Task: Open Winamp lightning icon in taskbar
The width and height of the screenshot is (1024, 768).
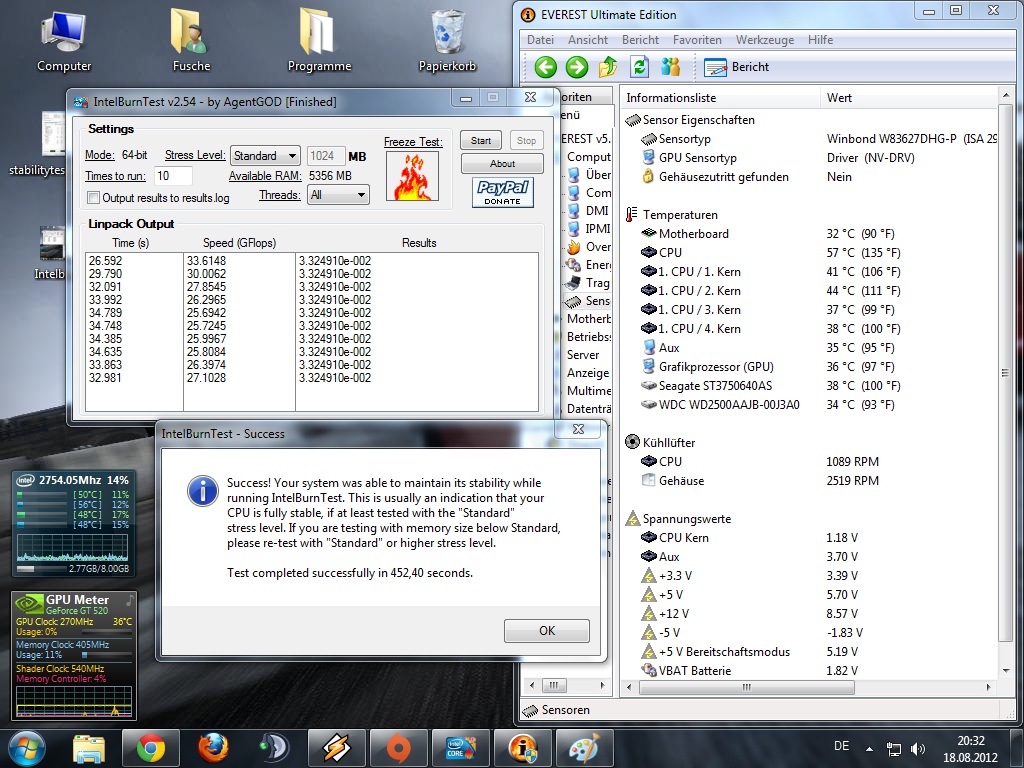Action: (336, 748)
